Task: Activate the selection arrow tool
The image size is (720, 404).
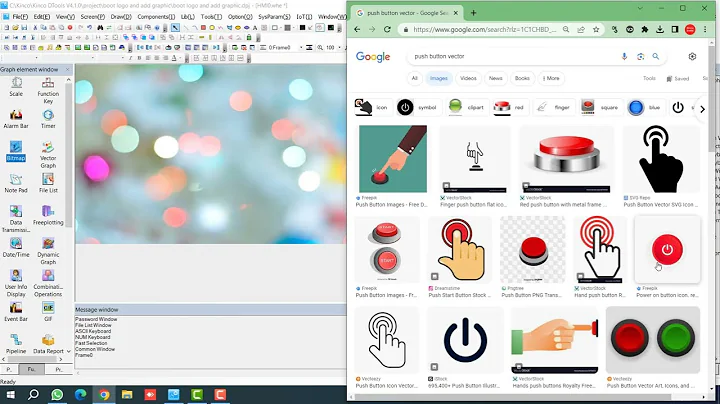Action: (175, 28)
